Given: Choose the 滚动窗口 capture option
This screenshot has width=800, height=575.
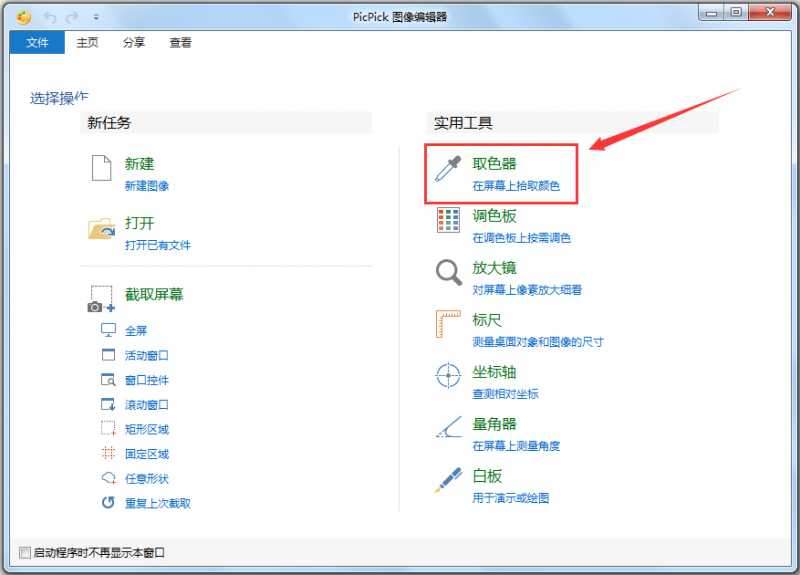Looking at the screenshot, I should [146, 405].
